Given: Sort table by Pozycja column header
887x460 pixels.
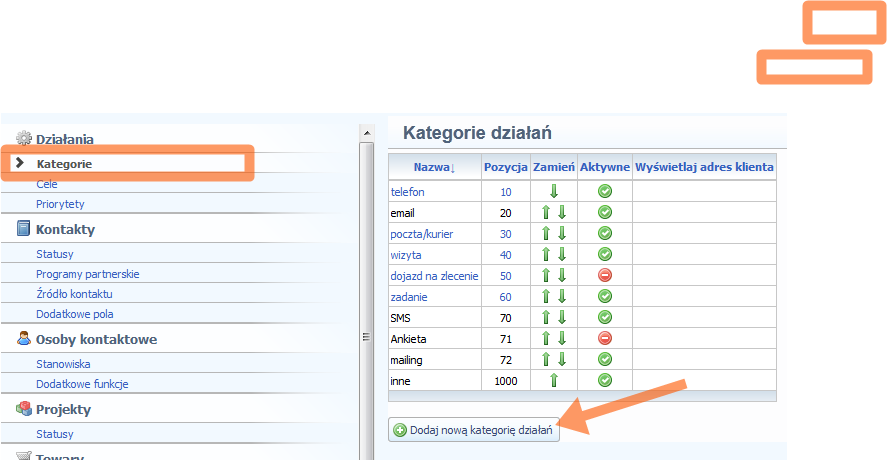Looking at the screenshot, I should 505,167.
